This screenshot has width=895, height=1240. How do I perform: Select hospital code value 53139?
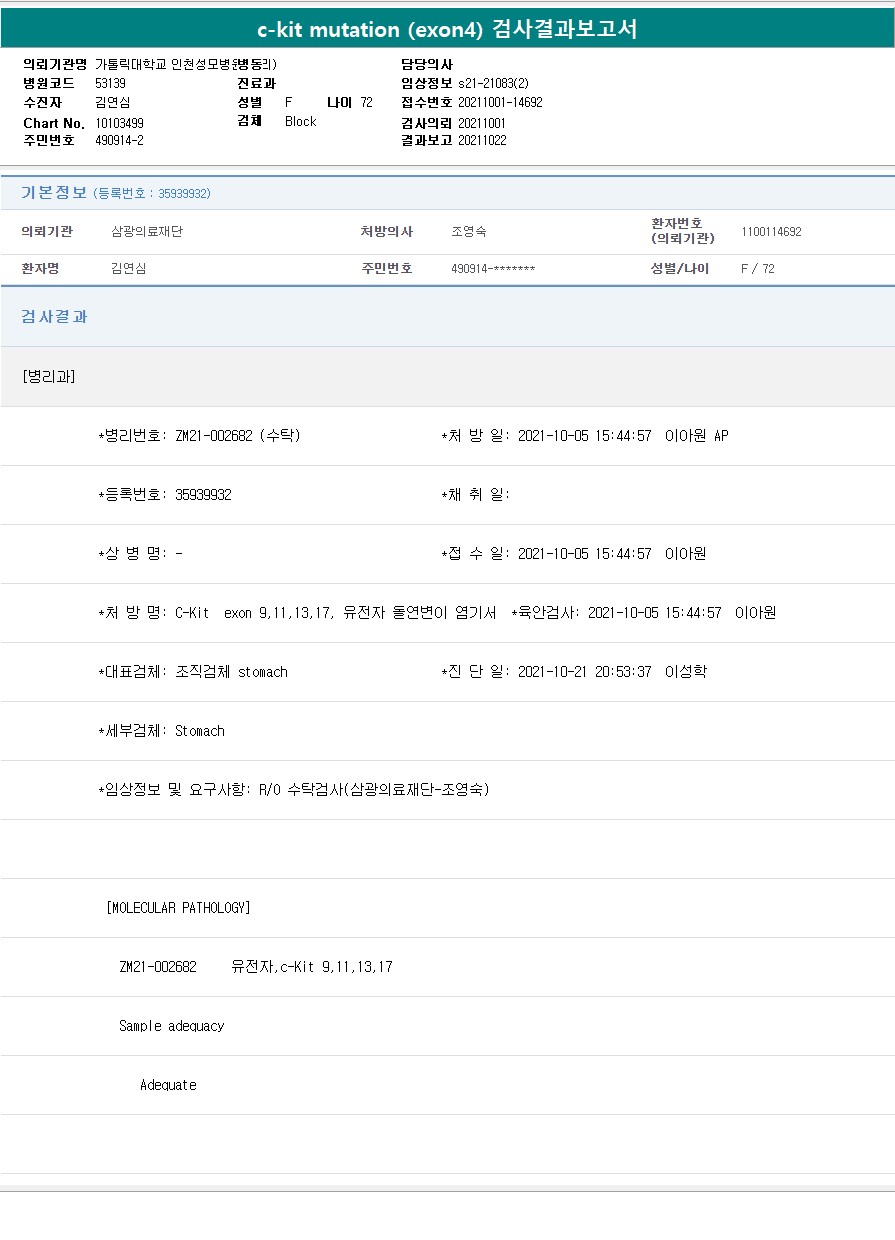pyautogui.click(x=110, y=84)
